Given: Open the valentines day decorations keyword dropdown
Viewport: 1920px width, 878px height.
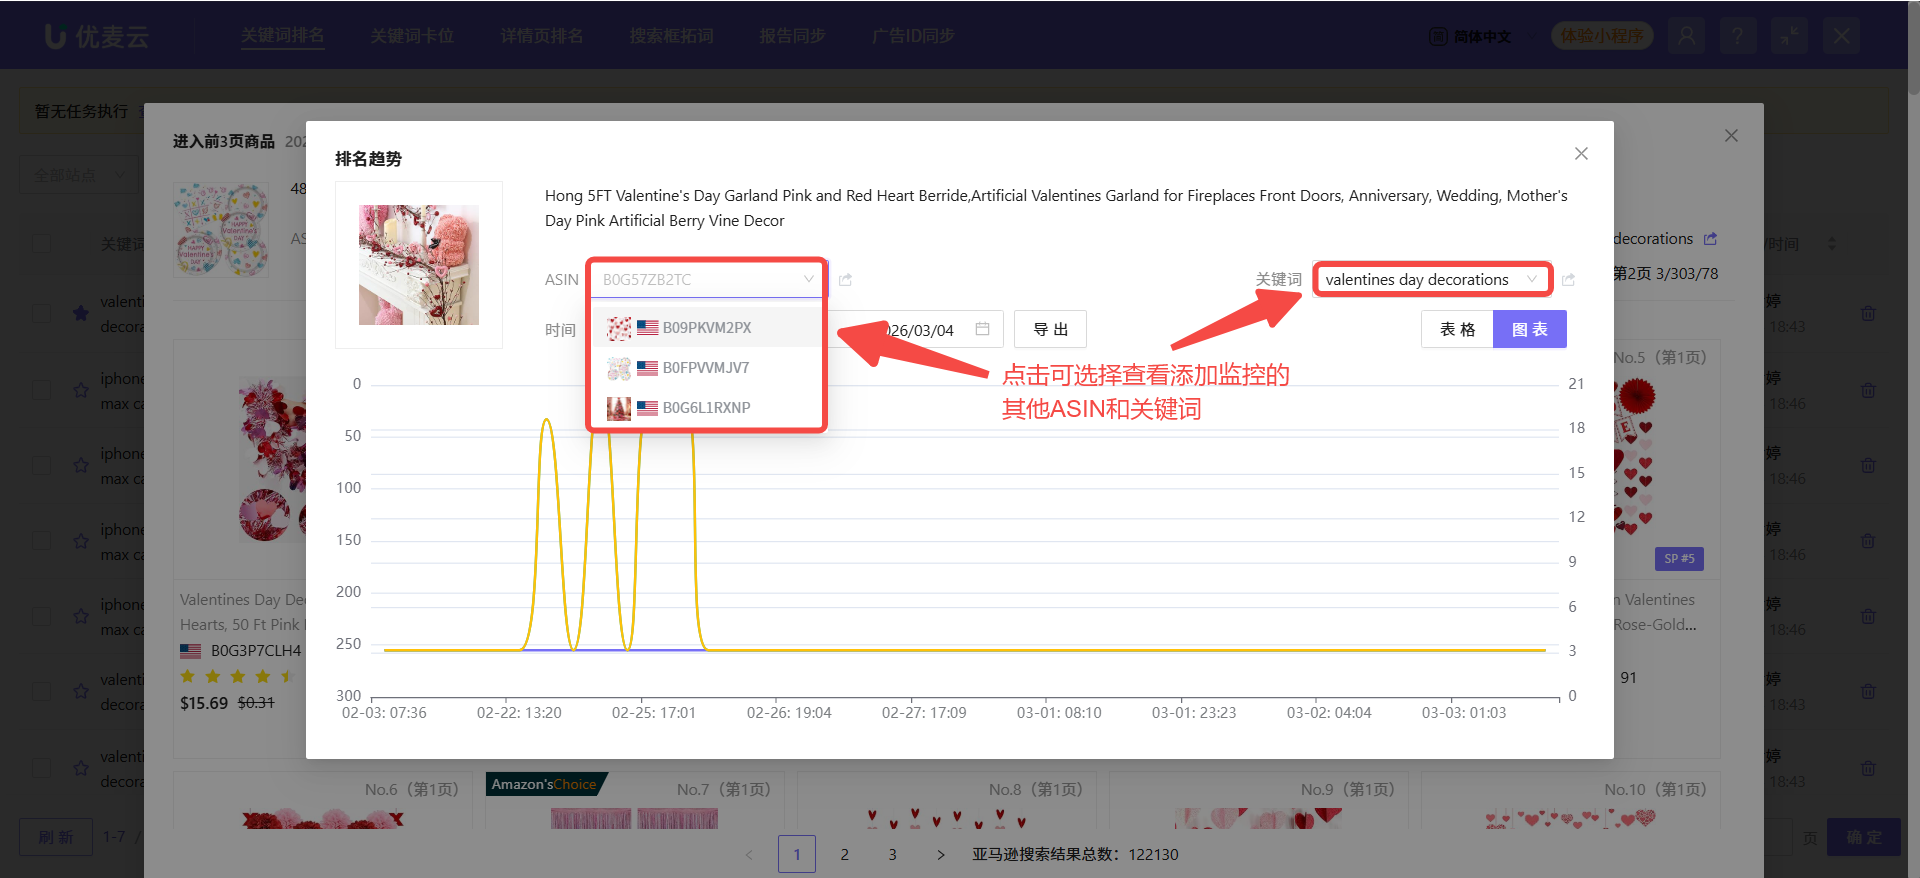Looking at the screenshot, I should (x=1431, y=279).
